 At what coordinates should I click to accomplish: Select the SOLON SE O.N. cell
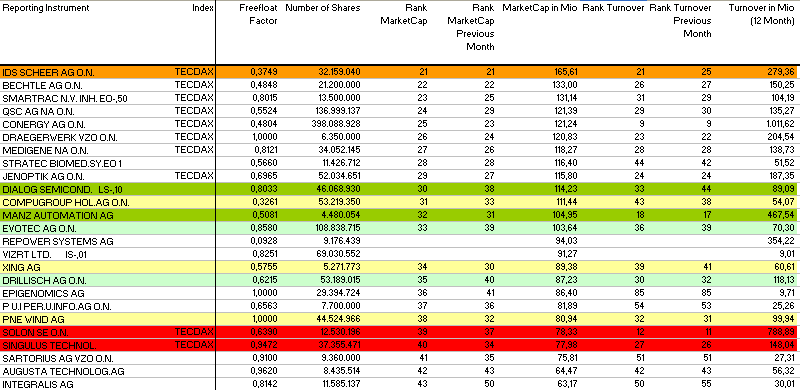pos(35,332)
